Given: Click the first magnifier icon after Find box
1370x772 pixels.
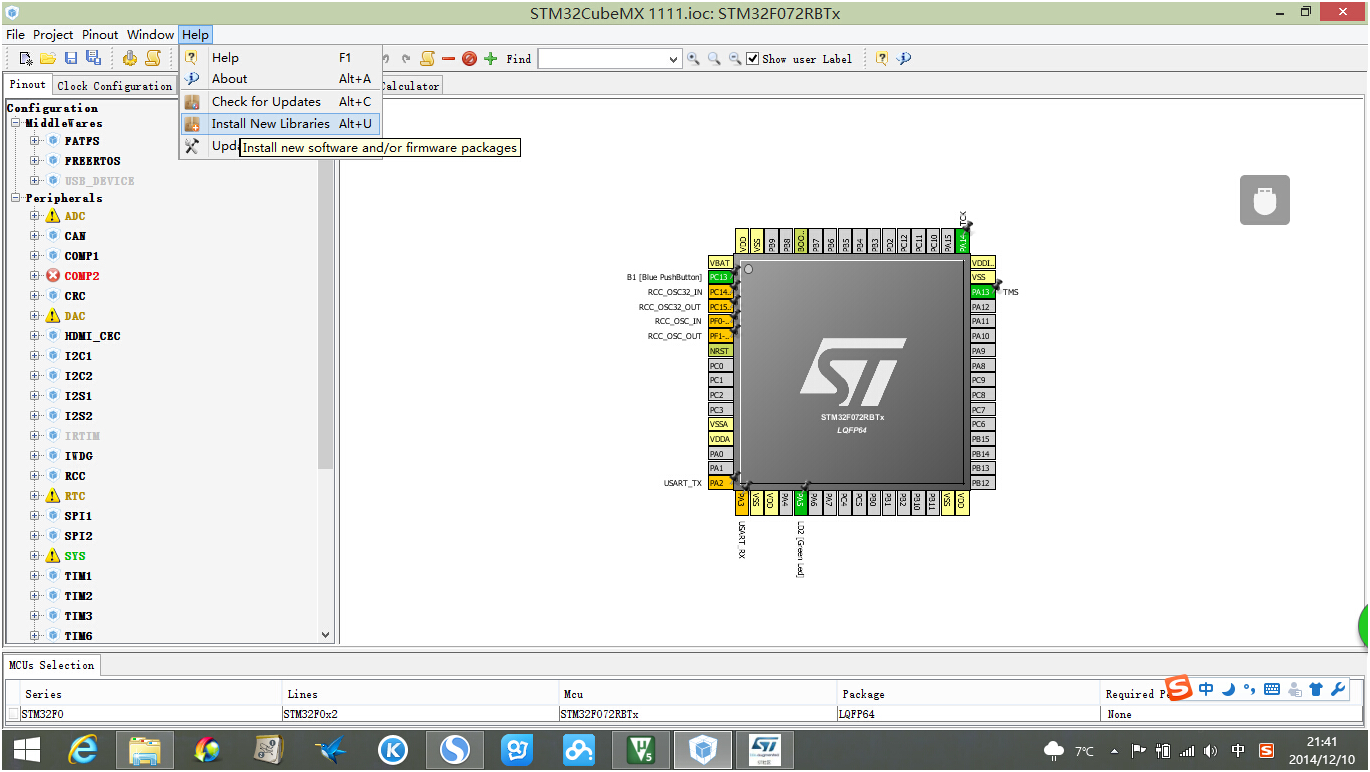Looking at the screenshot, I should point(693,59).
